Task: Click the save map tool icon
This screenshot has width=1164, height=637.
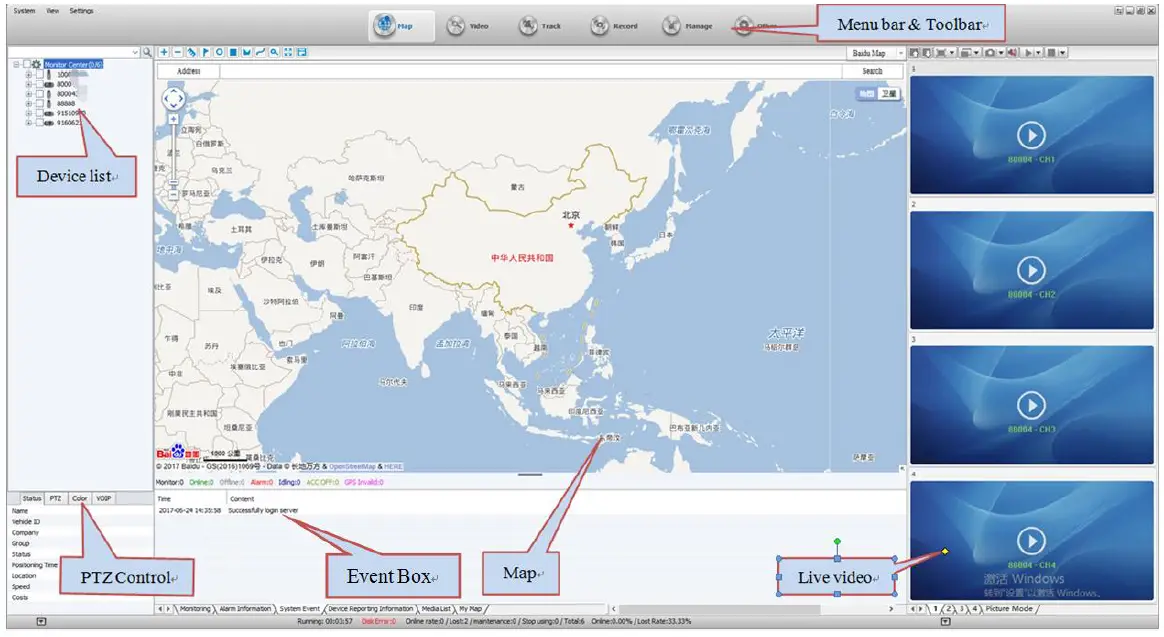Action: (x=301, y=52)
